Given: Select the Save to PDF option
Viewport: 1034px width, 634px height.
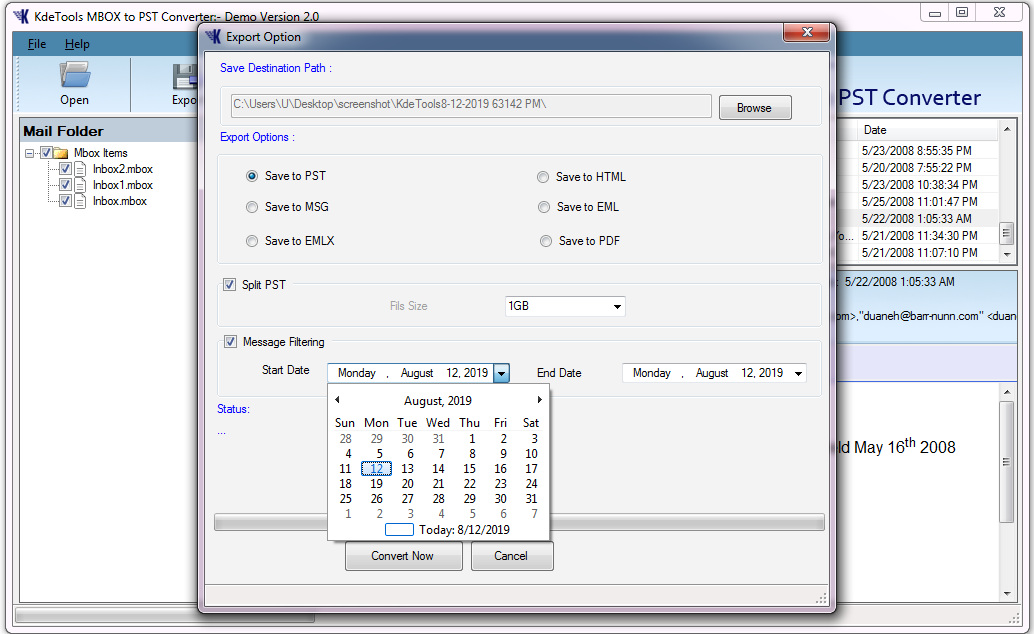Looking at the screenshot, I should click(546, 241).
